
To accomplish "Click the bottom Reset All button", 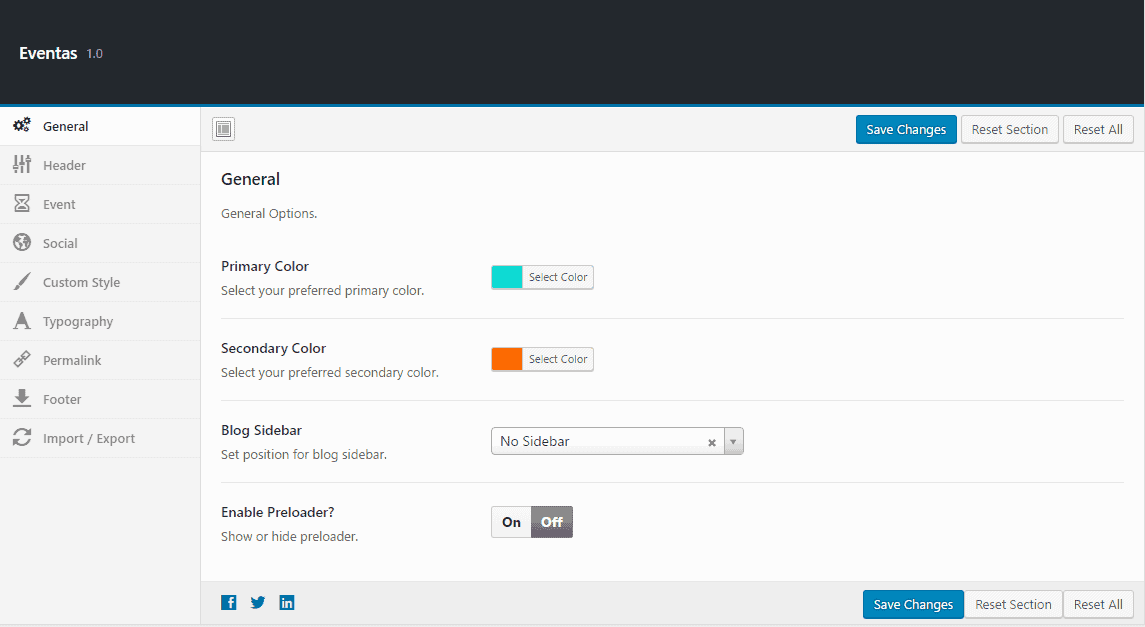I will (1098, 604).
